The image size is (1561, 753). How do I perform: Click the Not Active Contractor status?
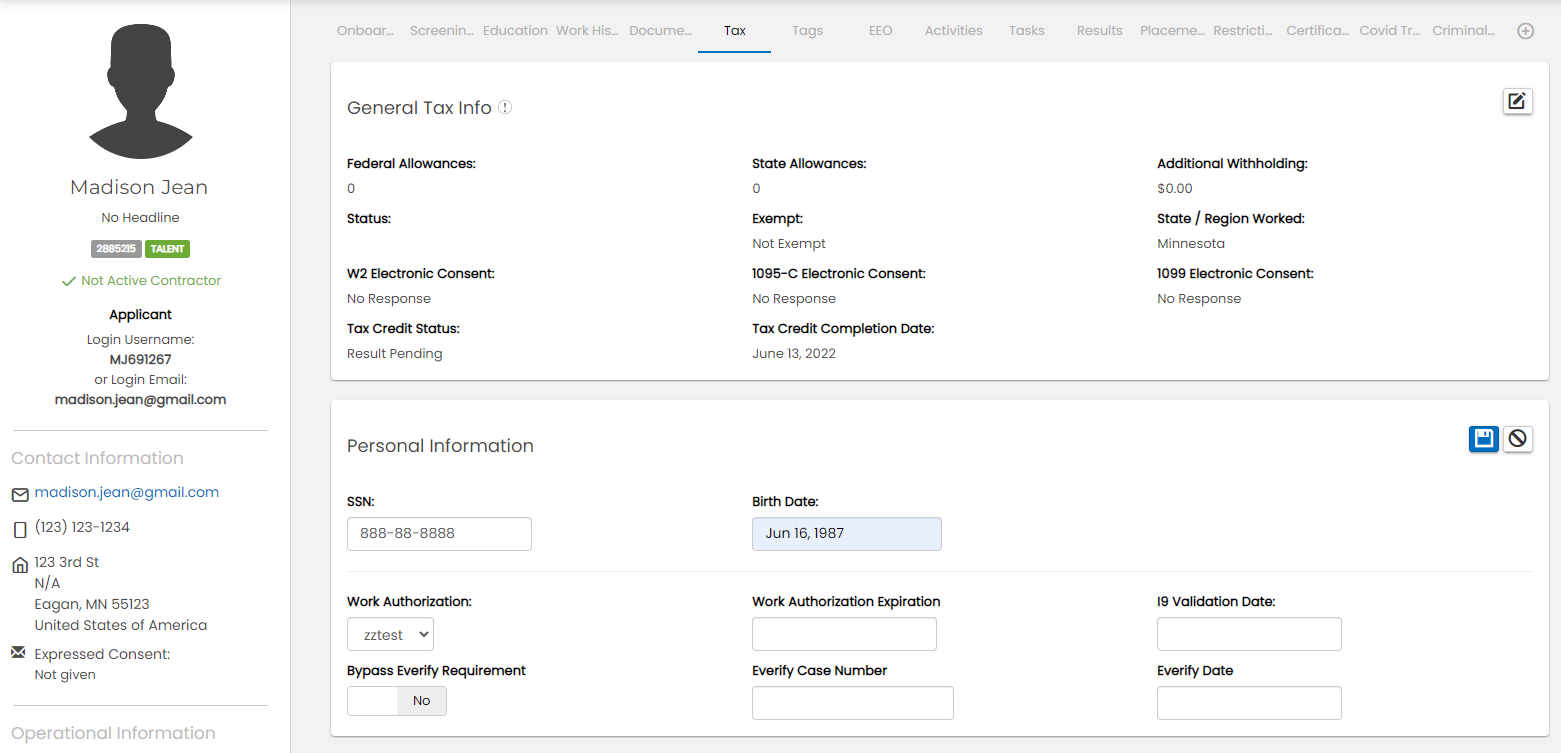click(x=141, y=281)
